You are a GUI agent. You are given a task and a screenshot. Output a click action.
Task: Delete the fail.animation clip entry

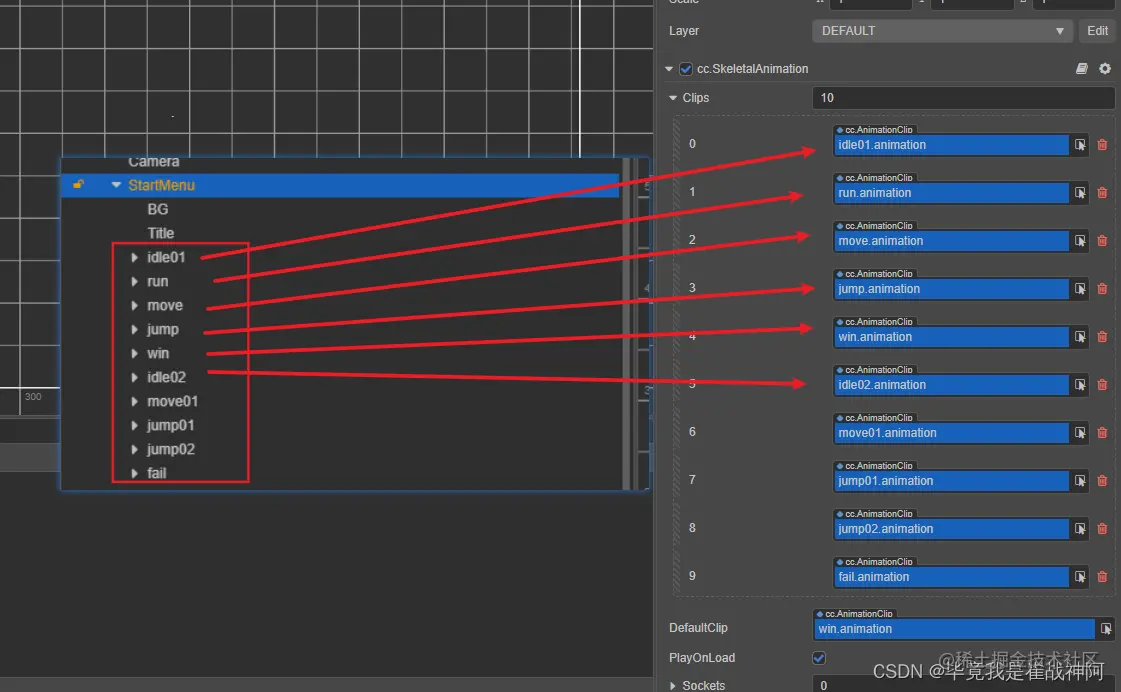tap(1102, 577)
